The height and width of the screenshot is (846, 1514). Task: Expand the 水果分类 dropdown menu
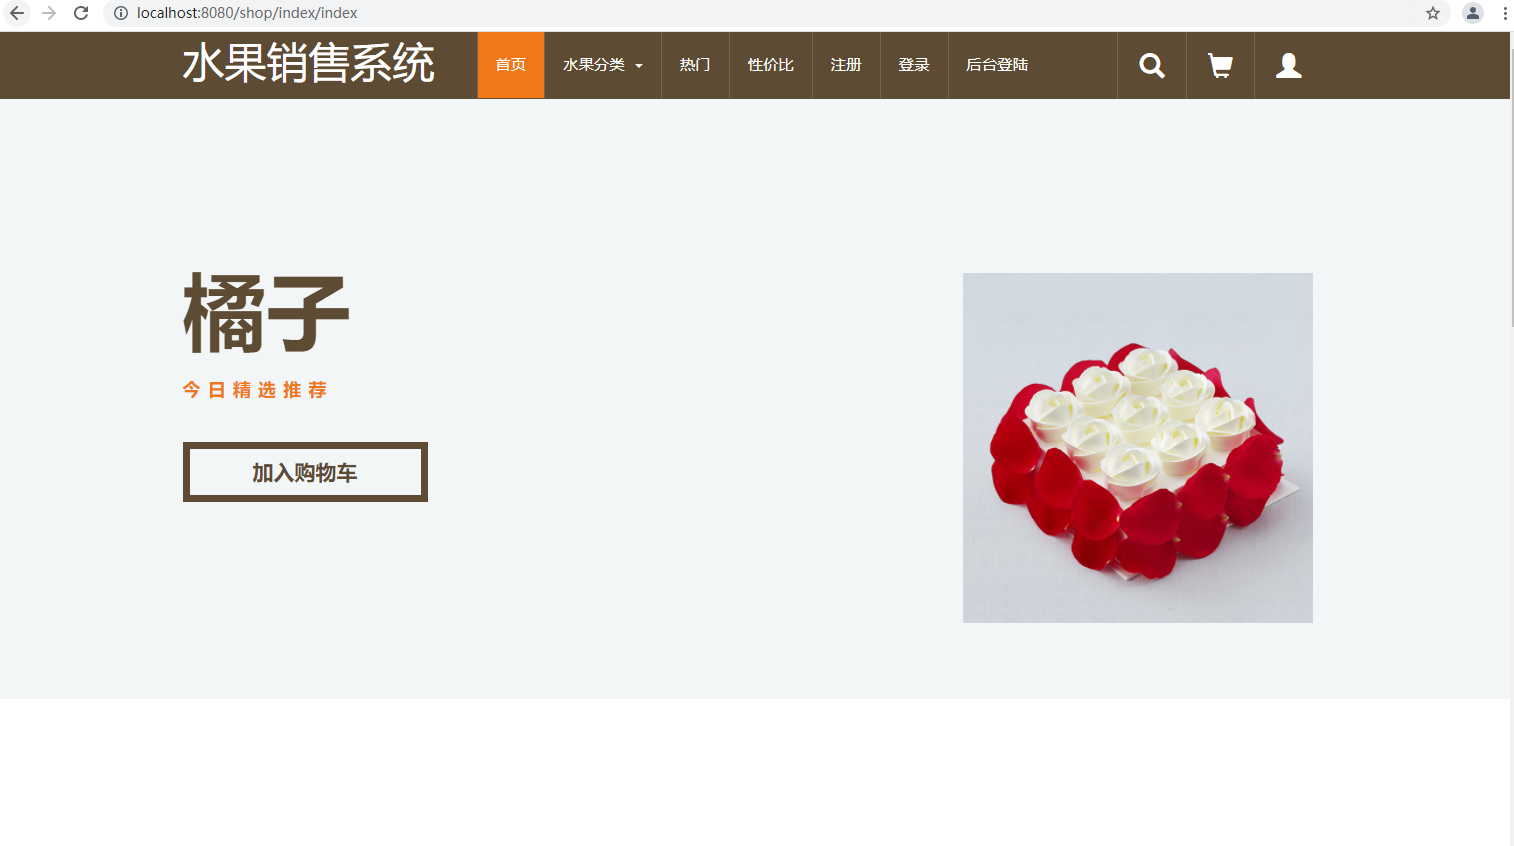pyautogui.click(x=603, y=65)
